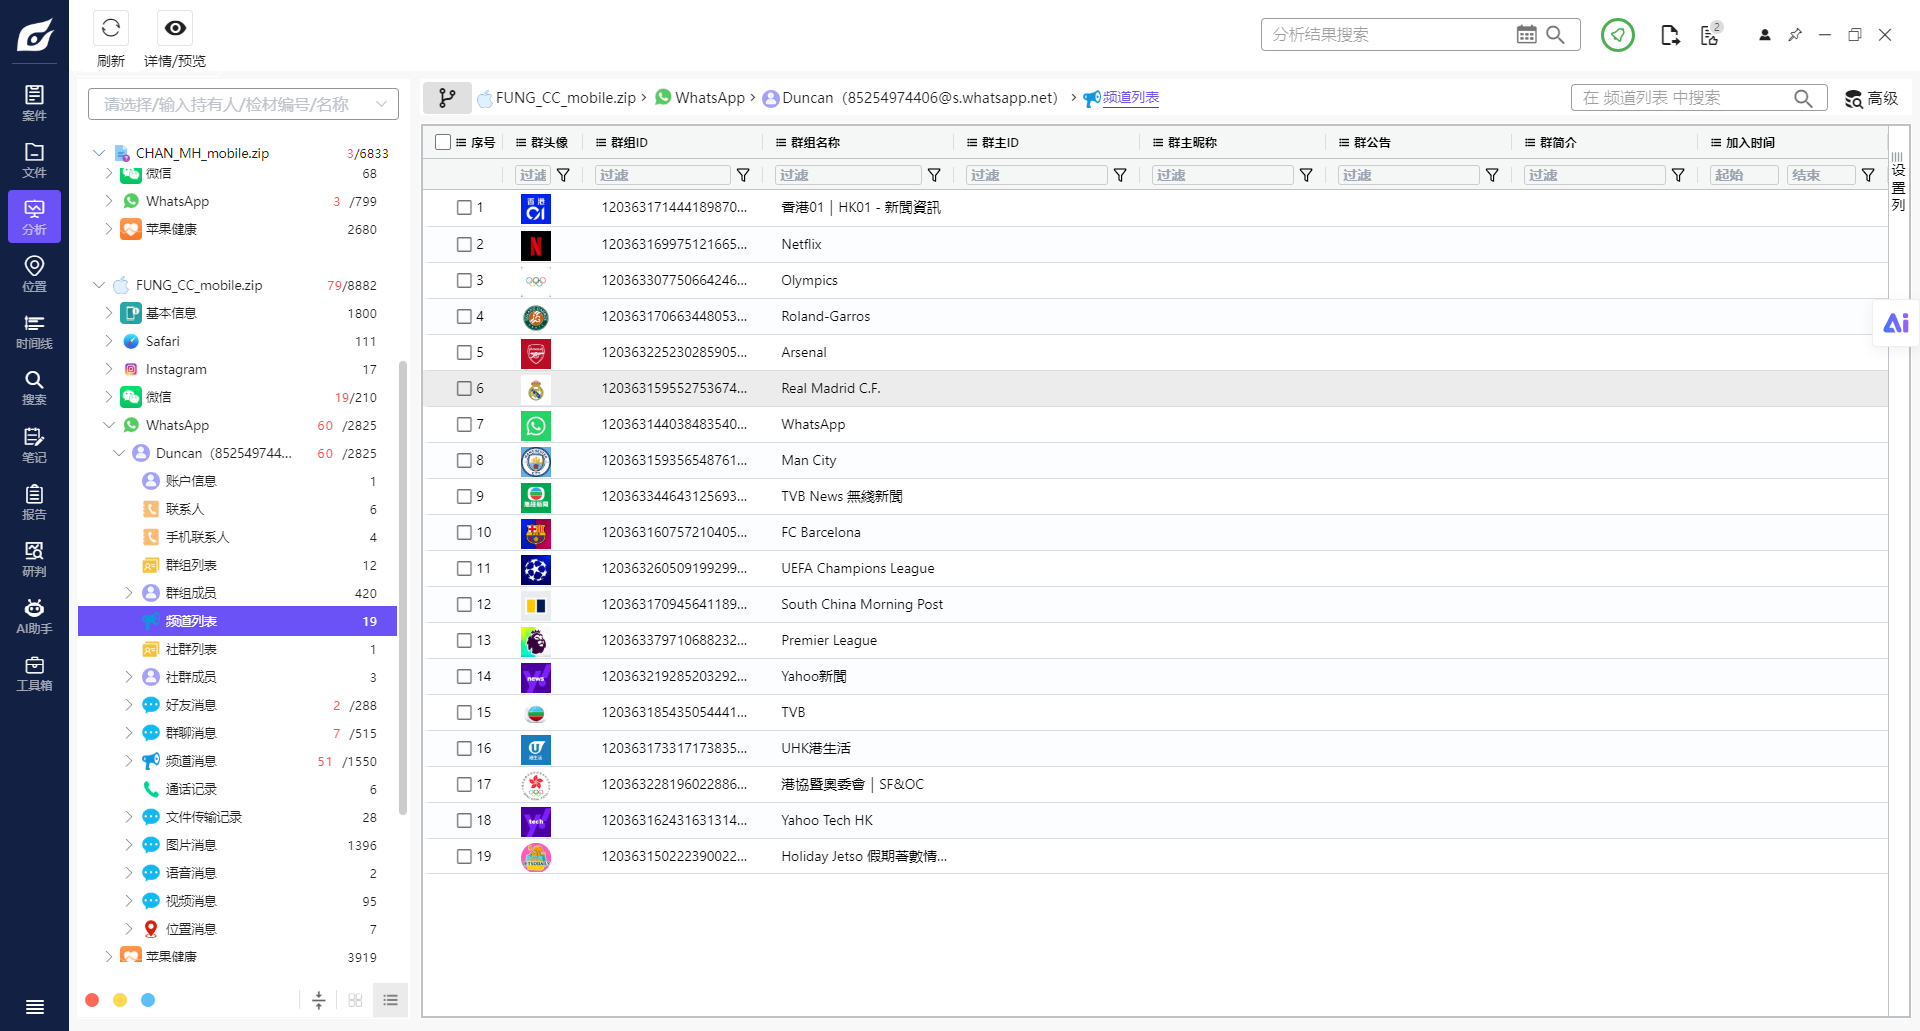1920x1031 pixels.
Task: Open the details/preview (详情/预览) eye icon
Action: [x=175, y=29]
